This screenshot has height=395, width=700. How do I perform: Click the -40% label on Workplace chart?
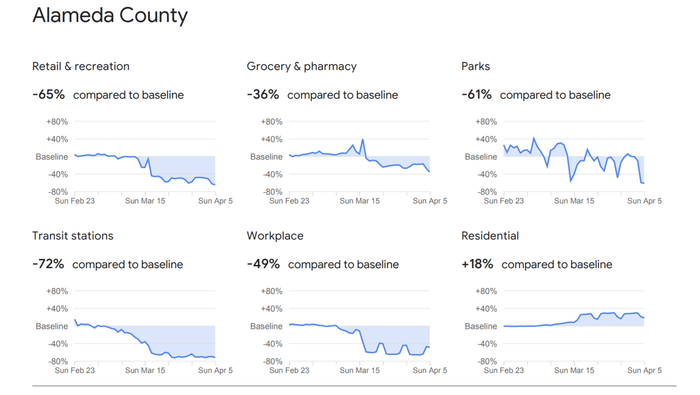272,344
